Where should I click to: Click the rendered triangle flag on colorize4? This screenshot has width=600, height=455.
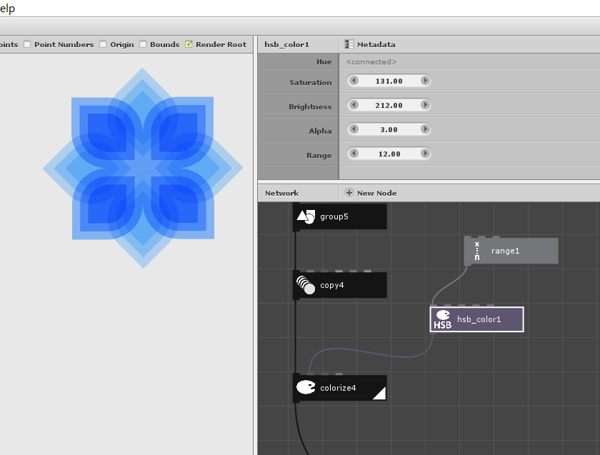point(379,393)
